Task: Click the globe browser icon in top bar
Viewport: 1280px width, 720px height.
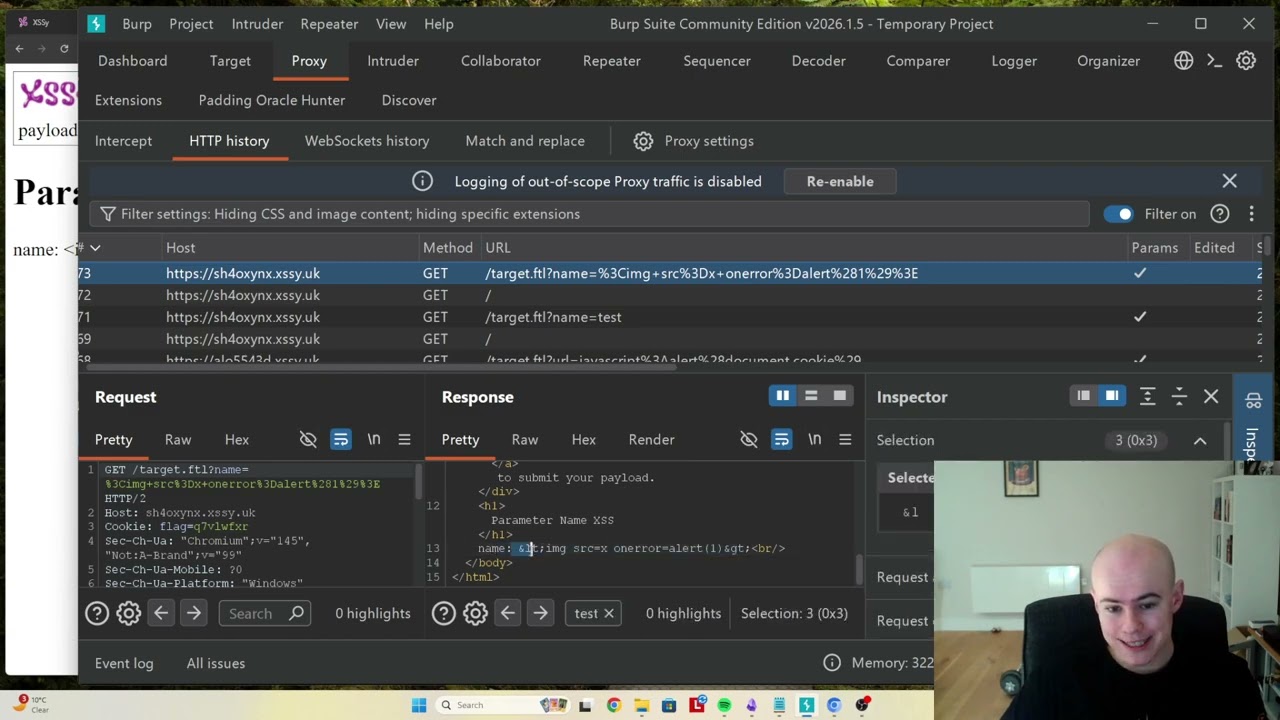Action: [1184, 61]
